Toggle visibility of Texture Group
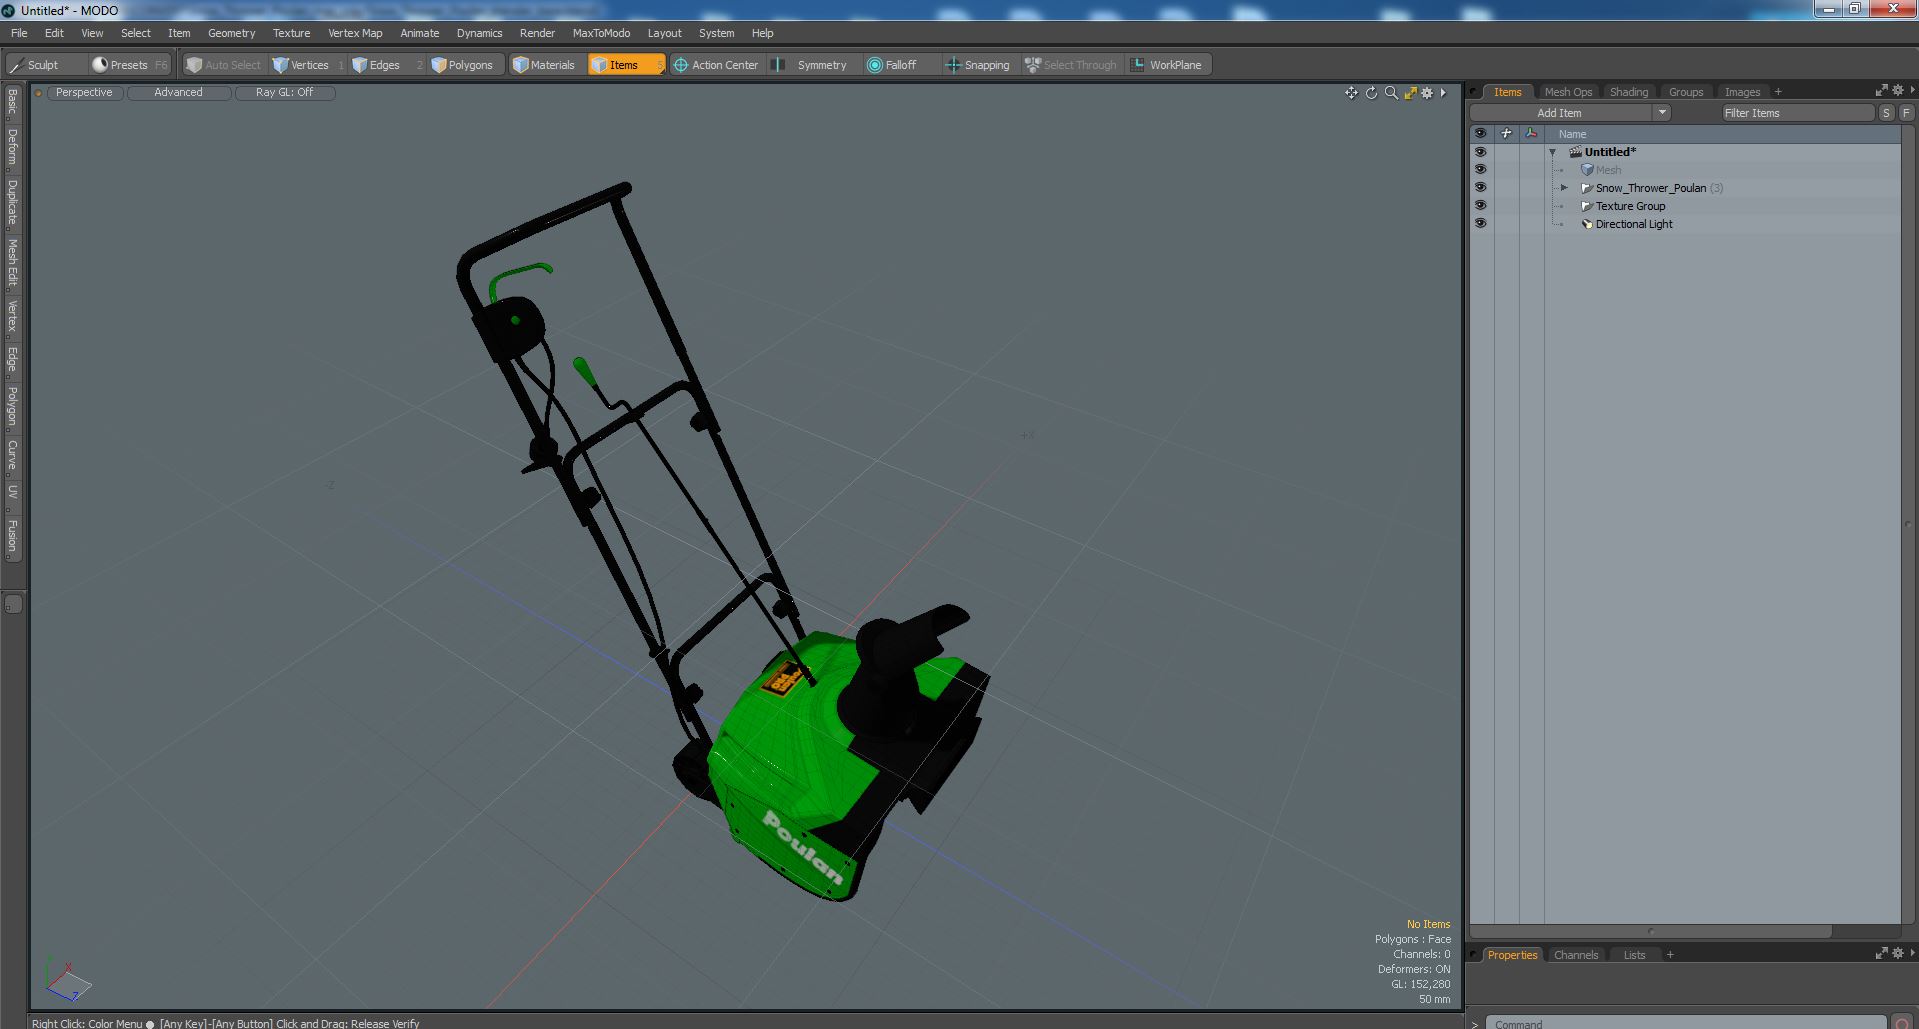 1480,206
